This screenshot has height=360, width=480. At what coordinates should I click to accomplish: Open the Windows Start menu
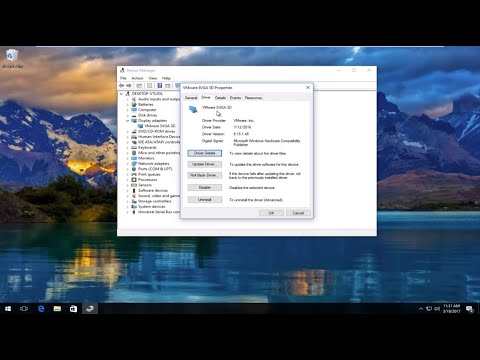[8, 309]
